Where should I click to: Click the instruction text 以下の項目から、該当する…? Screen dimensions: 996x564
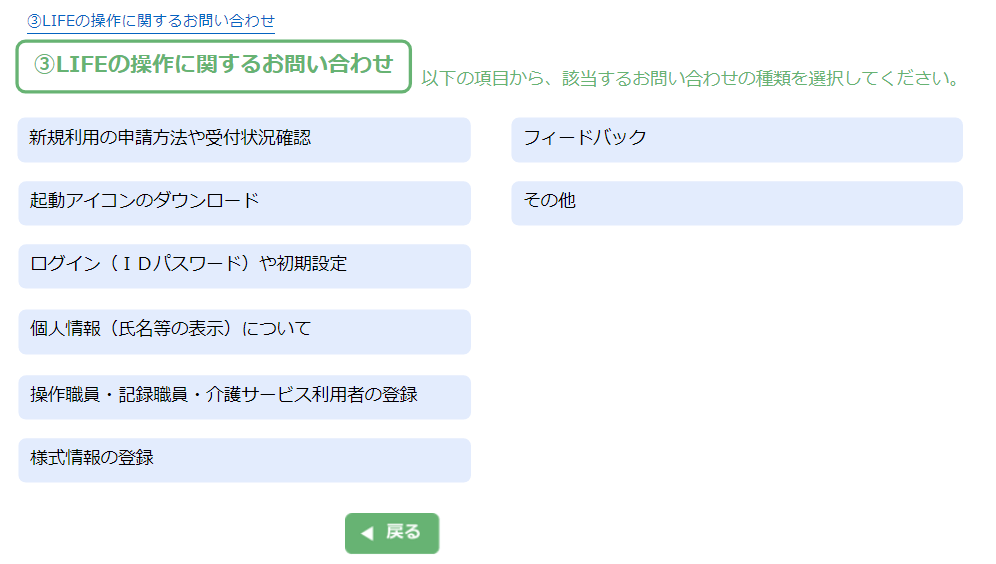[x=690, y=78]
